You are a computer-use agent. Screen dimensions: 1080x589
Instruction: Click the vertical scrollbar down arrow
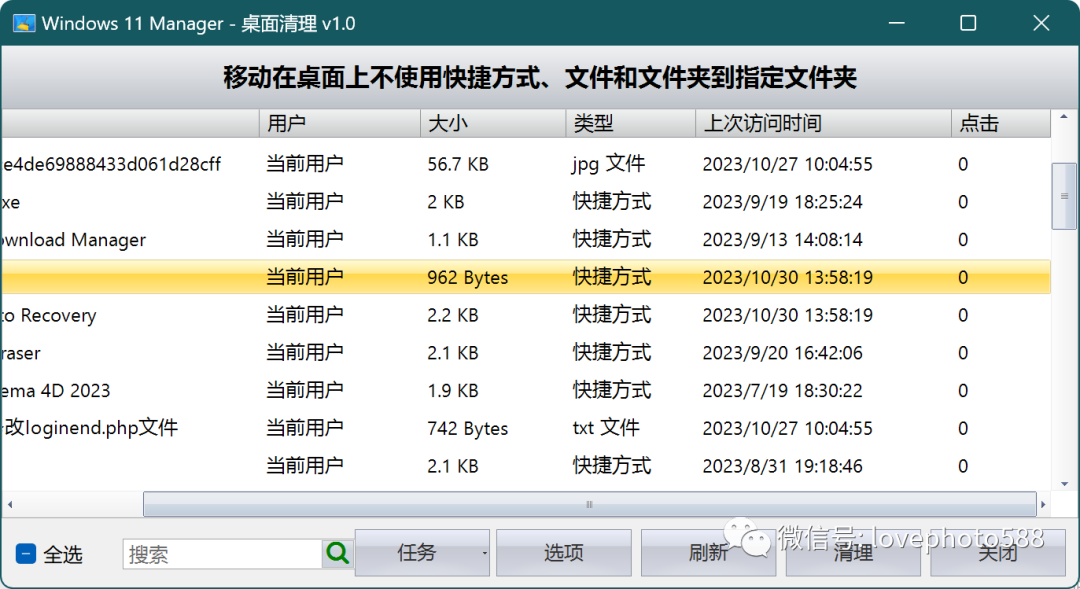pos(1064,484)
